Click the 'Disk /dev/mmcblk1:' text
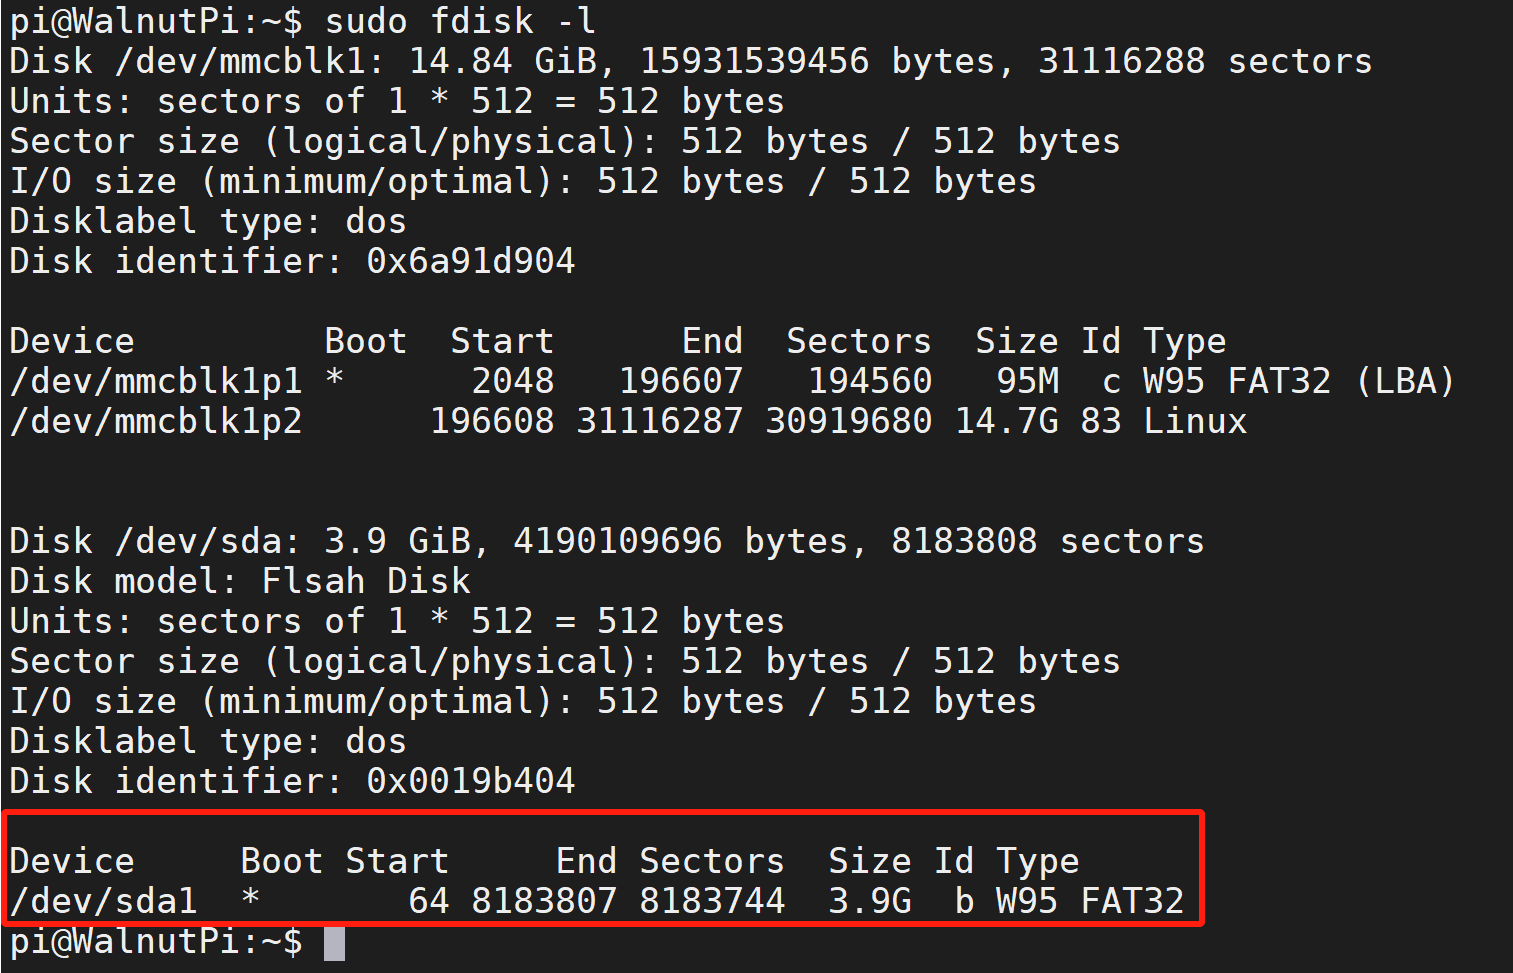Viewport: 1513px width, 973px height. point(198,61)
